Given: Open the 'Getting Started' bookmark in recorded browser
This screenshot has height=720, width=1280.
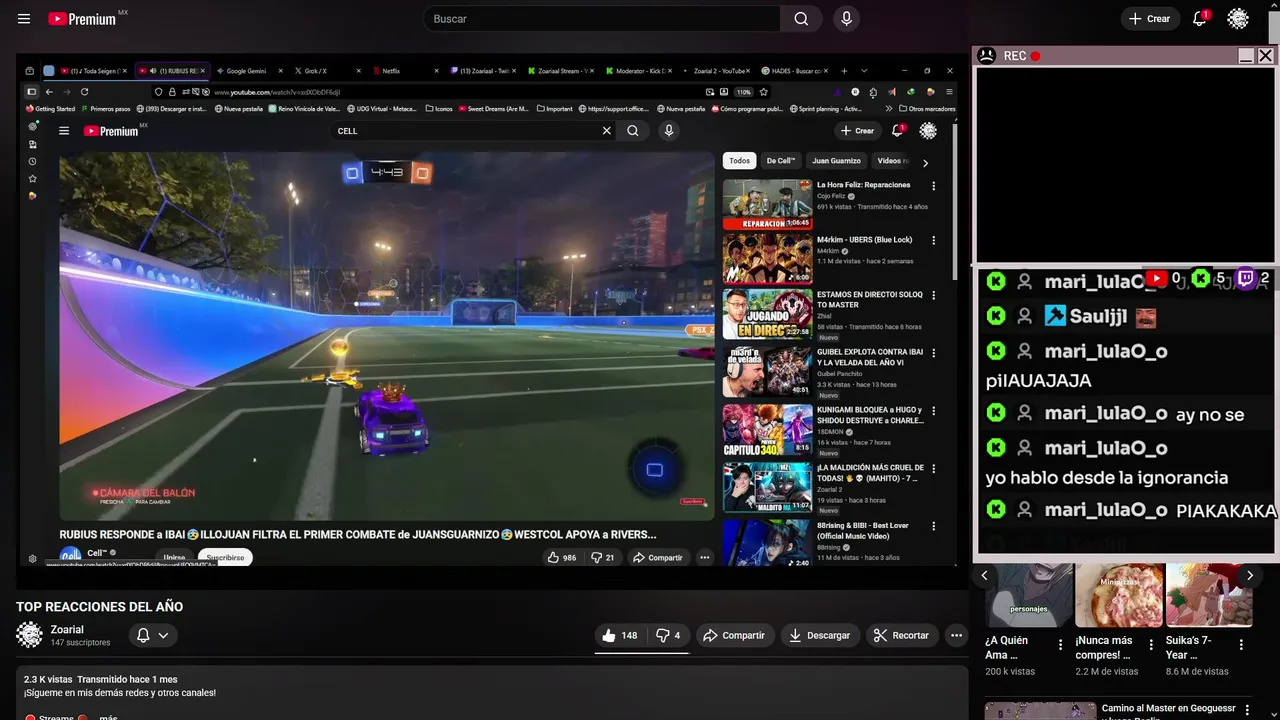Looking at the screenshot, I should 50,109.
